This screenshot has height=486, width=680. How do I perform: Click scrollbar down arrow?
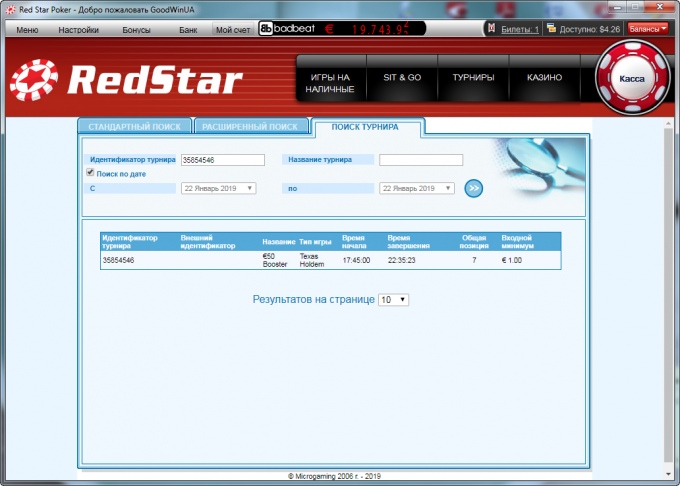pyautogui.click(x=668, y=474)
